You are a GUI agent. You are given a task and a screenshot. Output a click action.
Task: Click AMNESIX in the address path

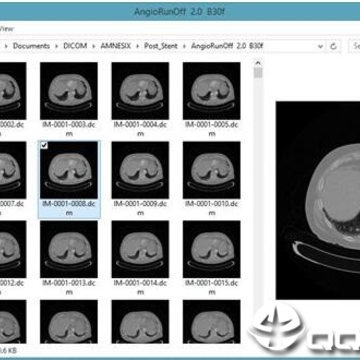pos(116,46)
